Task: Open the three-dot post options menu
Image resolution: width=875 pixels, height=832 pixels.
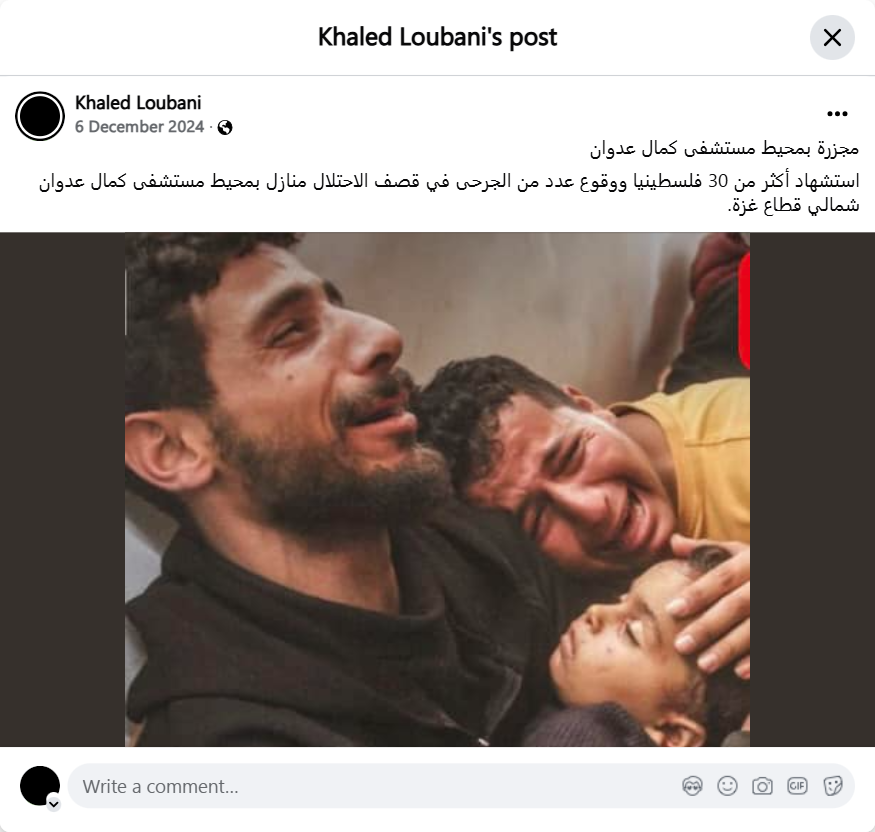Action: pos(837,114)
